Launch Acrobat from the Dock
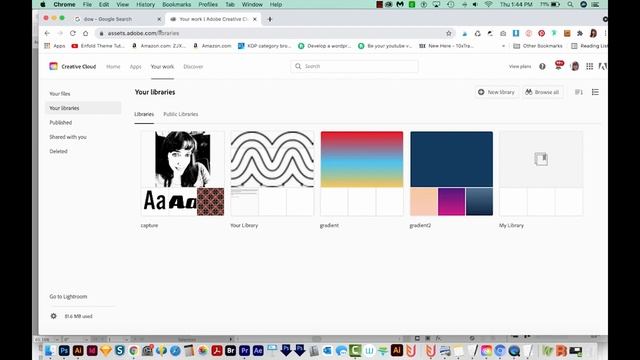Viewport: 640px width, 360px height. (217, 351)
